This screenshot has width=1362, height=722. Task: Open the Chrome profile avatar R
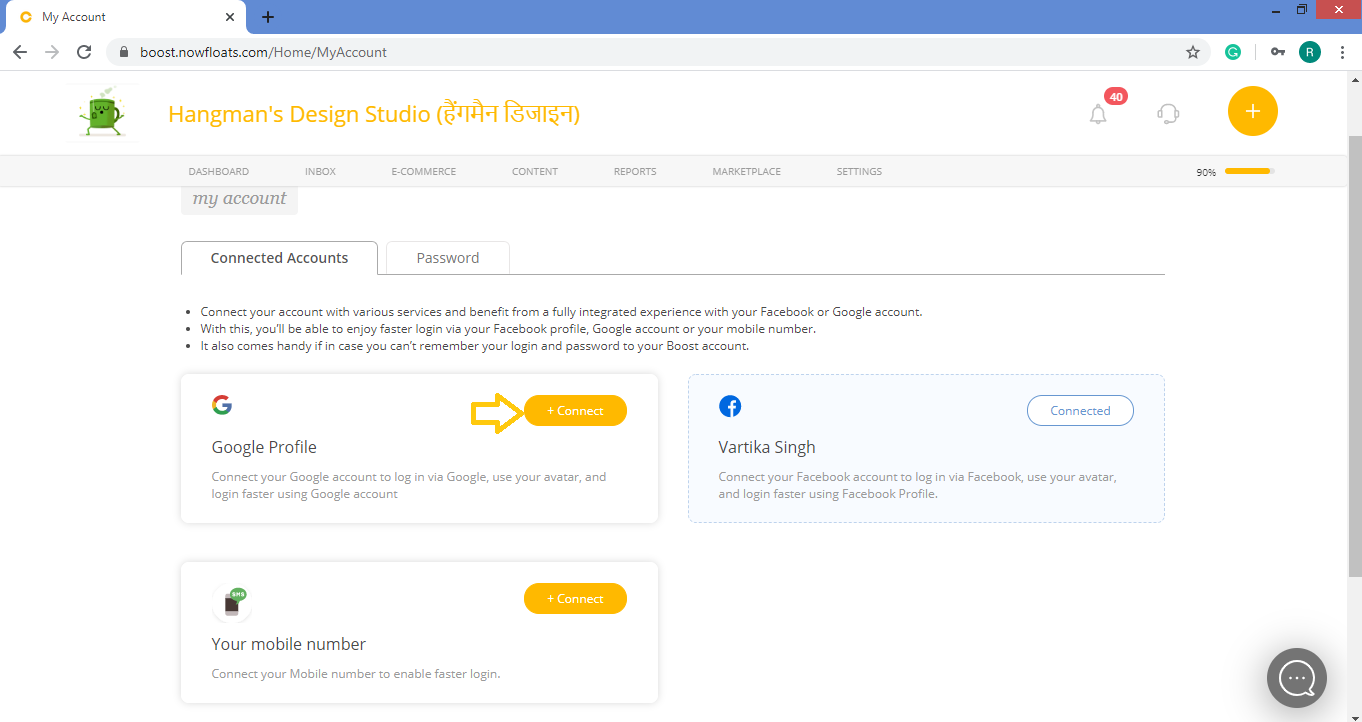1309,52
